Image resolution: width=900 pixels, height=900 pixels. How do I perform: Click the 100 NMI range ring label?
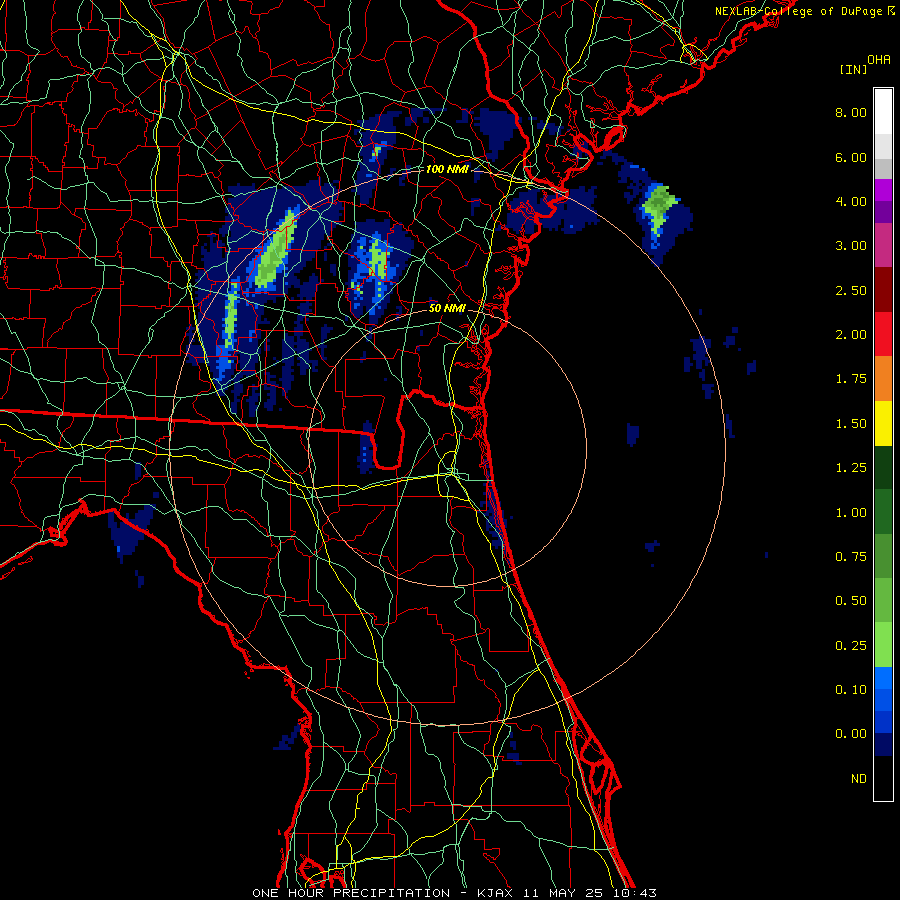click(447, 169)
